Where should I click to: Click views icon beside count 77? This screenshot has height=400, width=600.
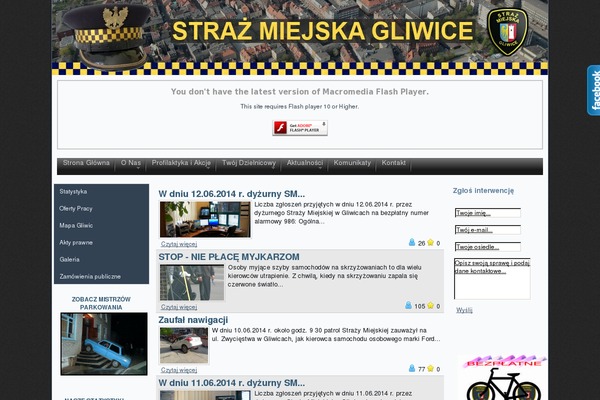coord(412,368)
